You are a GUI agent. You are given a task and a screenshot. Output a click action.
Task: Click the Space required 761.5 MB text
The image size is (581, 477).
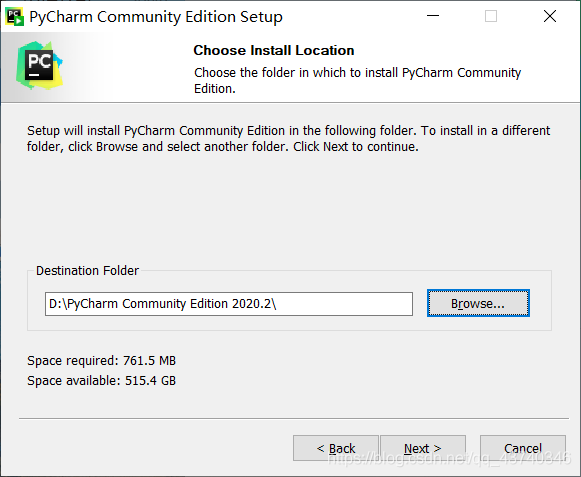[102, 361]
